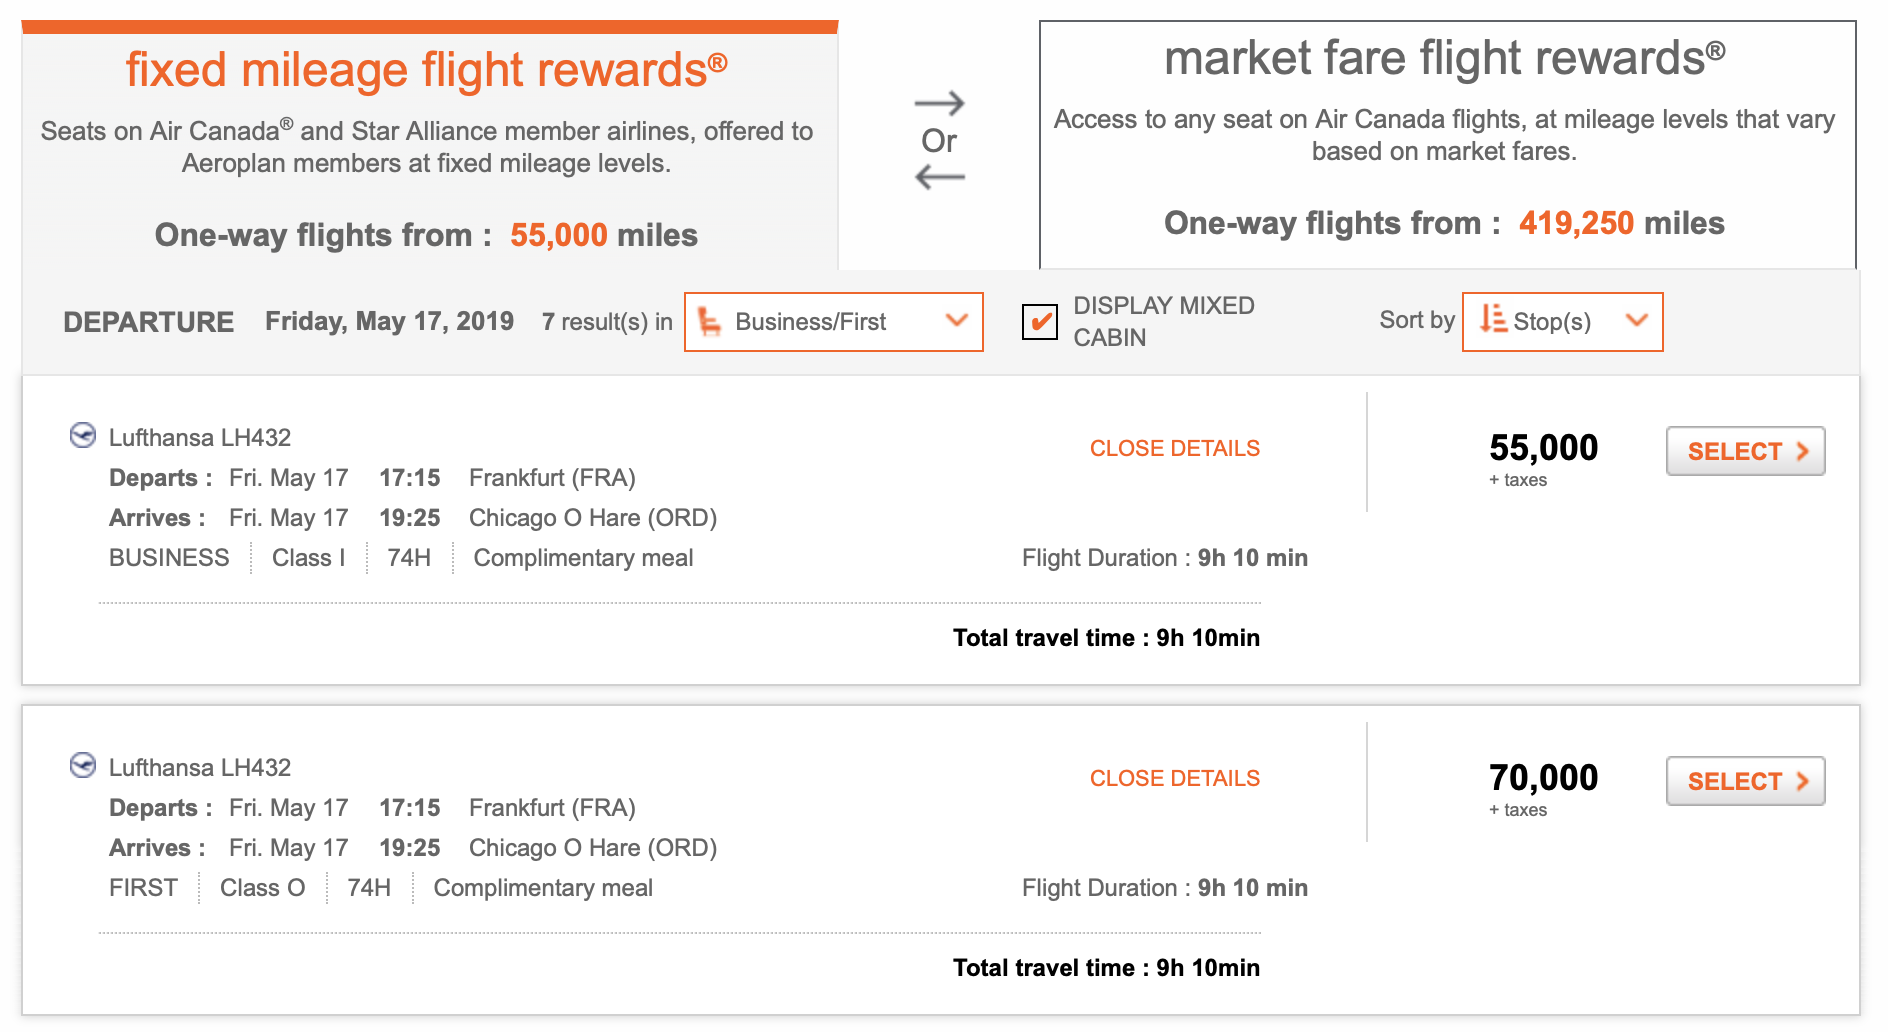The image size is (1888, 1032).
Task: Click the left arrow under 'Or'
Action: [941, 176]
